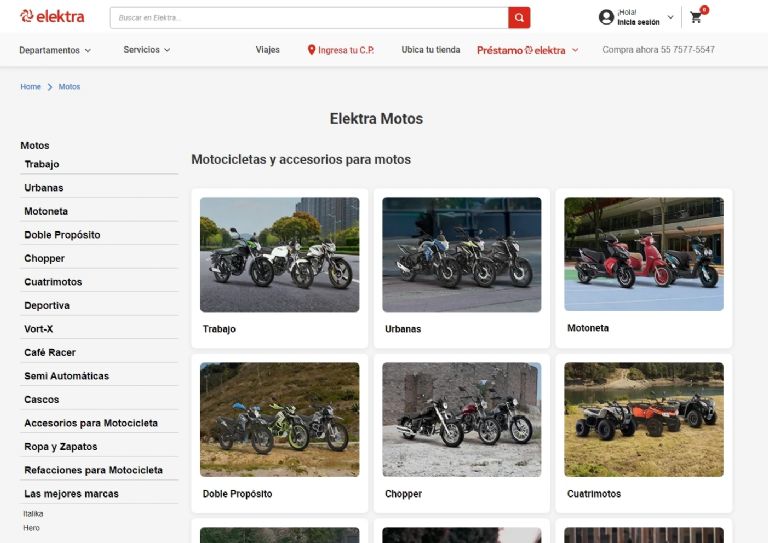Expand the Inicia sesión account chevron
768x543 pixels.
click(670, 17)
